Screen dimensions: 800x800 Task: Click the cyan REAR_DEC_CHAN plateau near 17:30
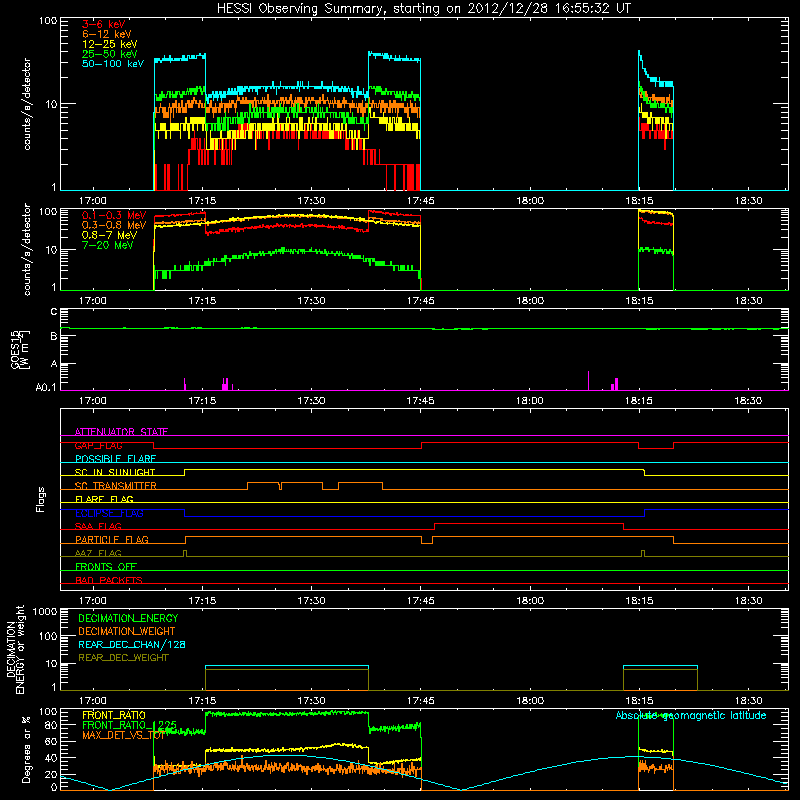pyautogui.click(x=287, y=666)
